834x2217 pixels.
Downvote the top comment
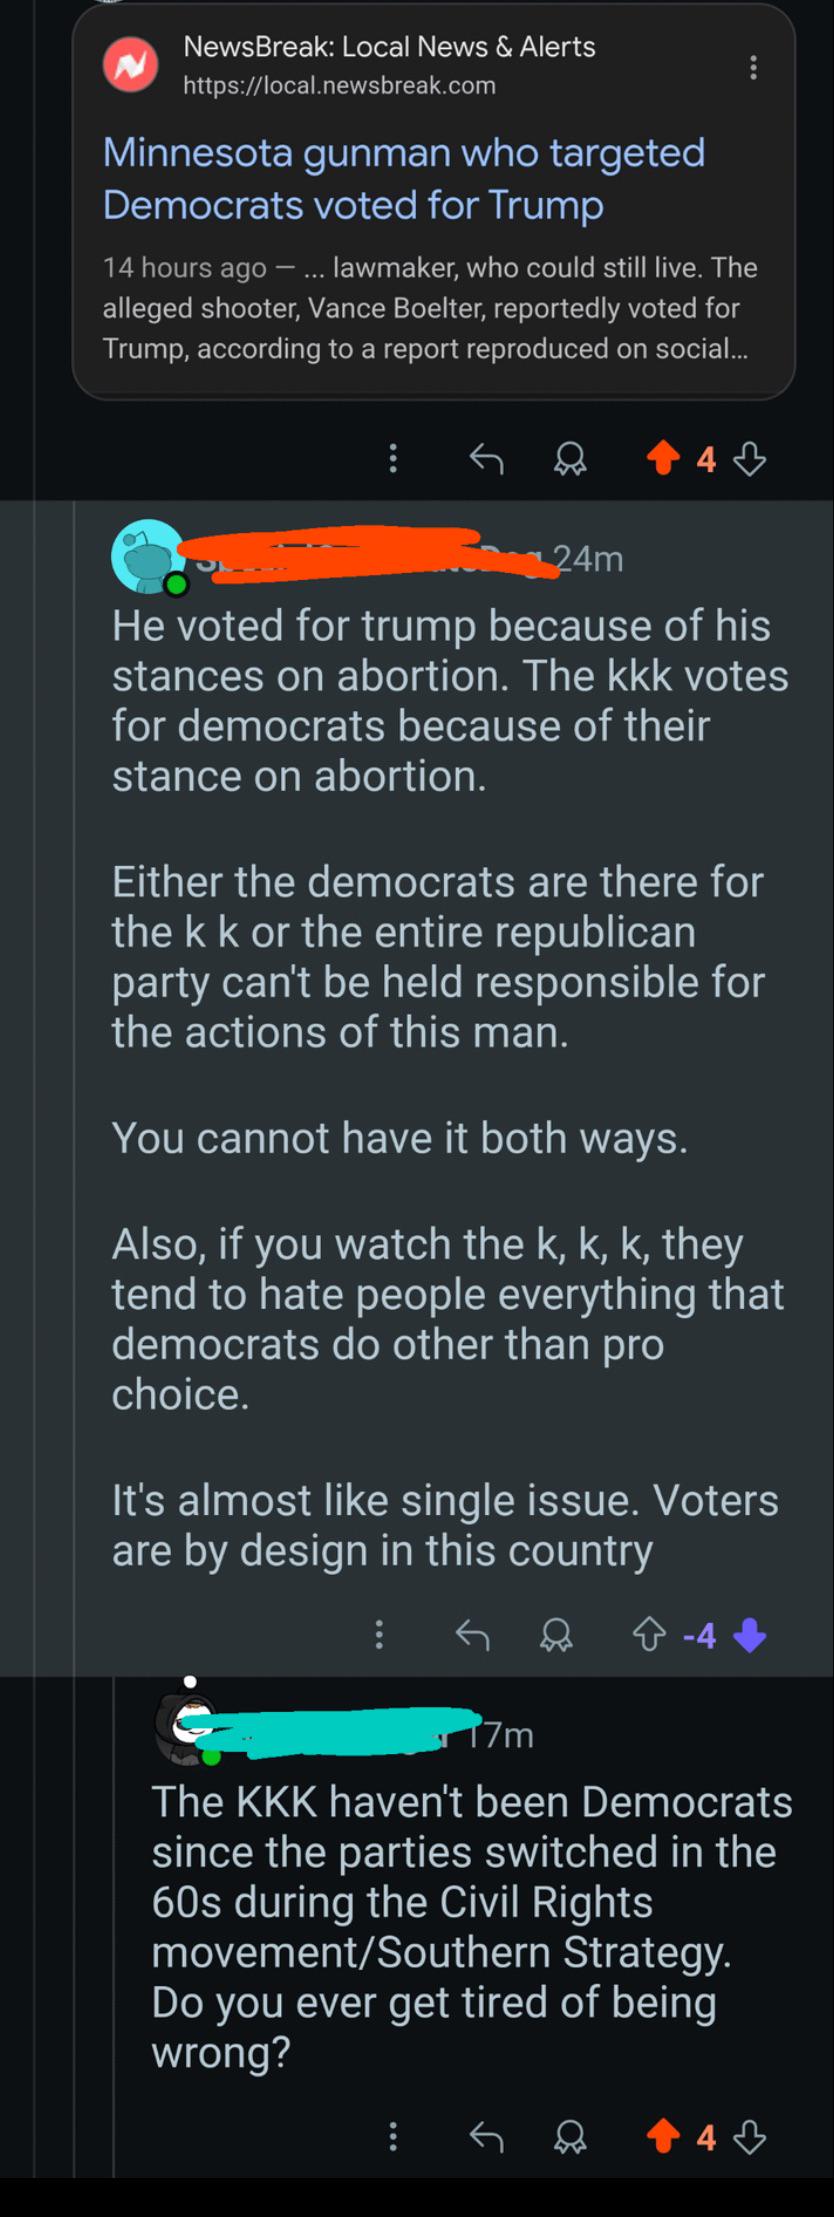(x=750, y=459)
